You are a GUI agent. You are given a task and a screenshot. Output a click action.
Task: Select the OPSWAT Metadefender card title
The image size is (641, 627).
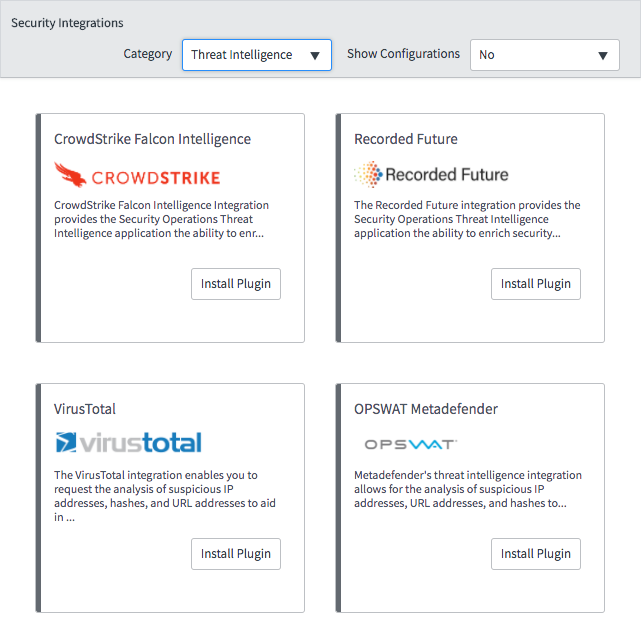click(x=426, y=409)
